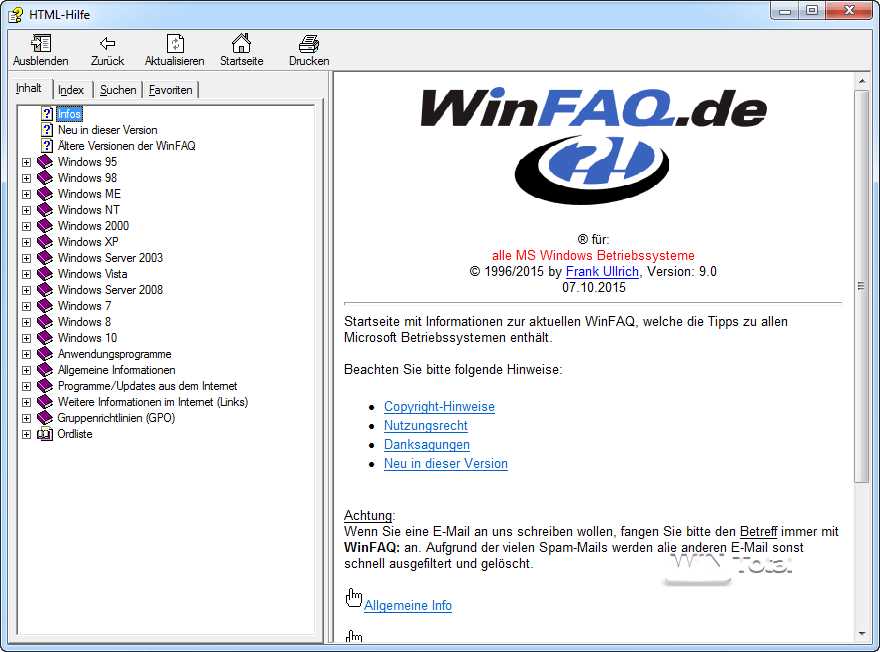Open the Suchen tab
880x652 pixels.
(x=118, y=90)
